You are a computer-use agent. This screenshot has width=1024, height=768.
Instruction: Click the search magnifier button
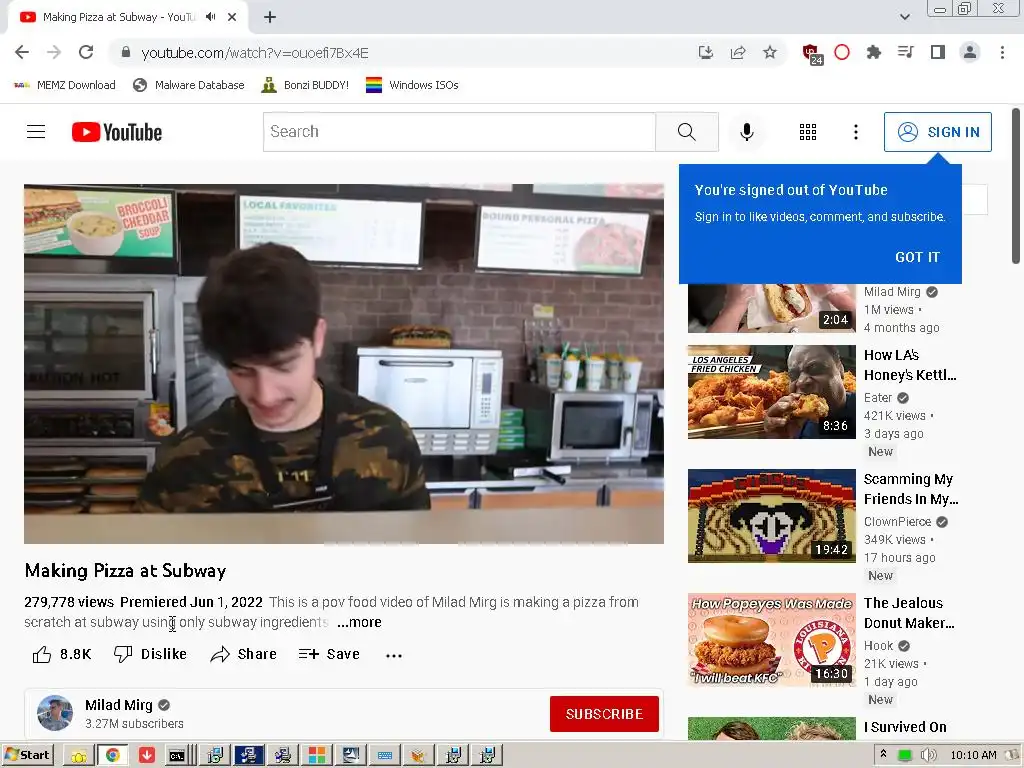tap(686, 132)
